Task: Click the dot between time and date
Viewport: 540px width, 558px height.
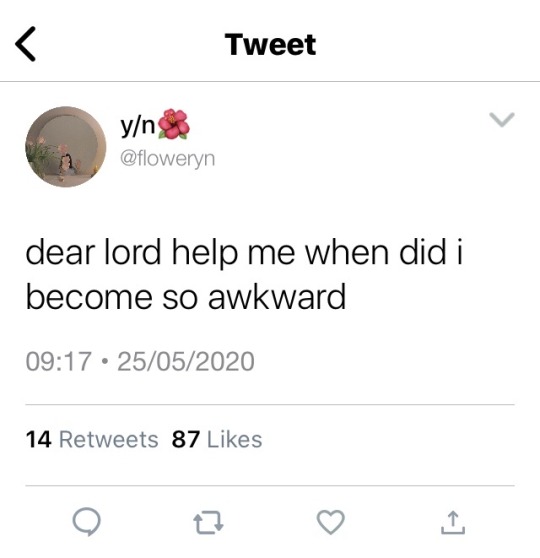Action: click(x=104, y=362)
